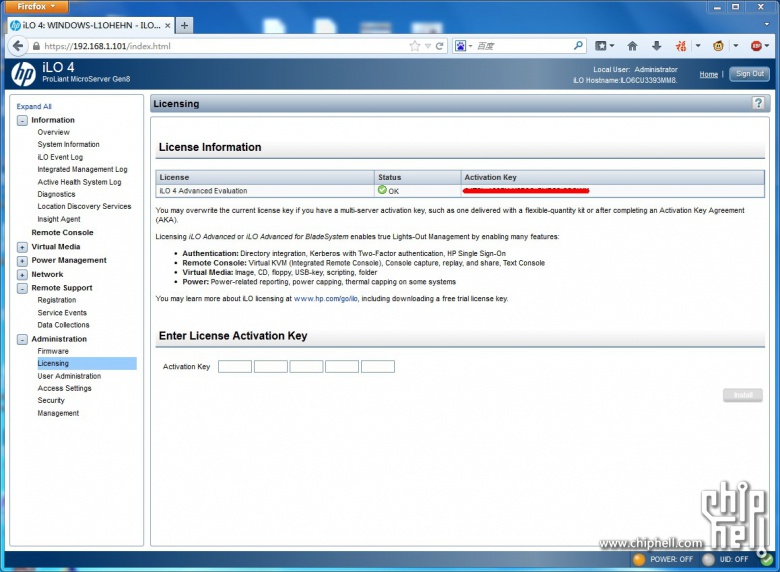Click the bookmark star icon in address bar
Viewport: 780px width, 572px height.
pos(414,46)
